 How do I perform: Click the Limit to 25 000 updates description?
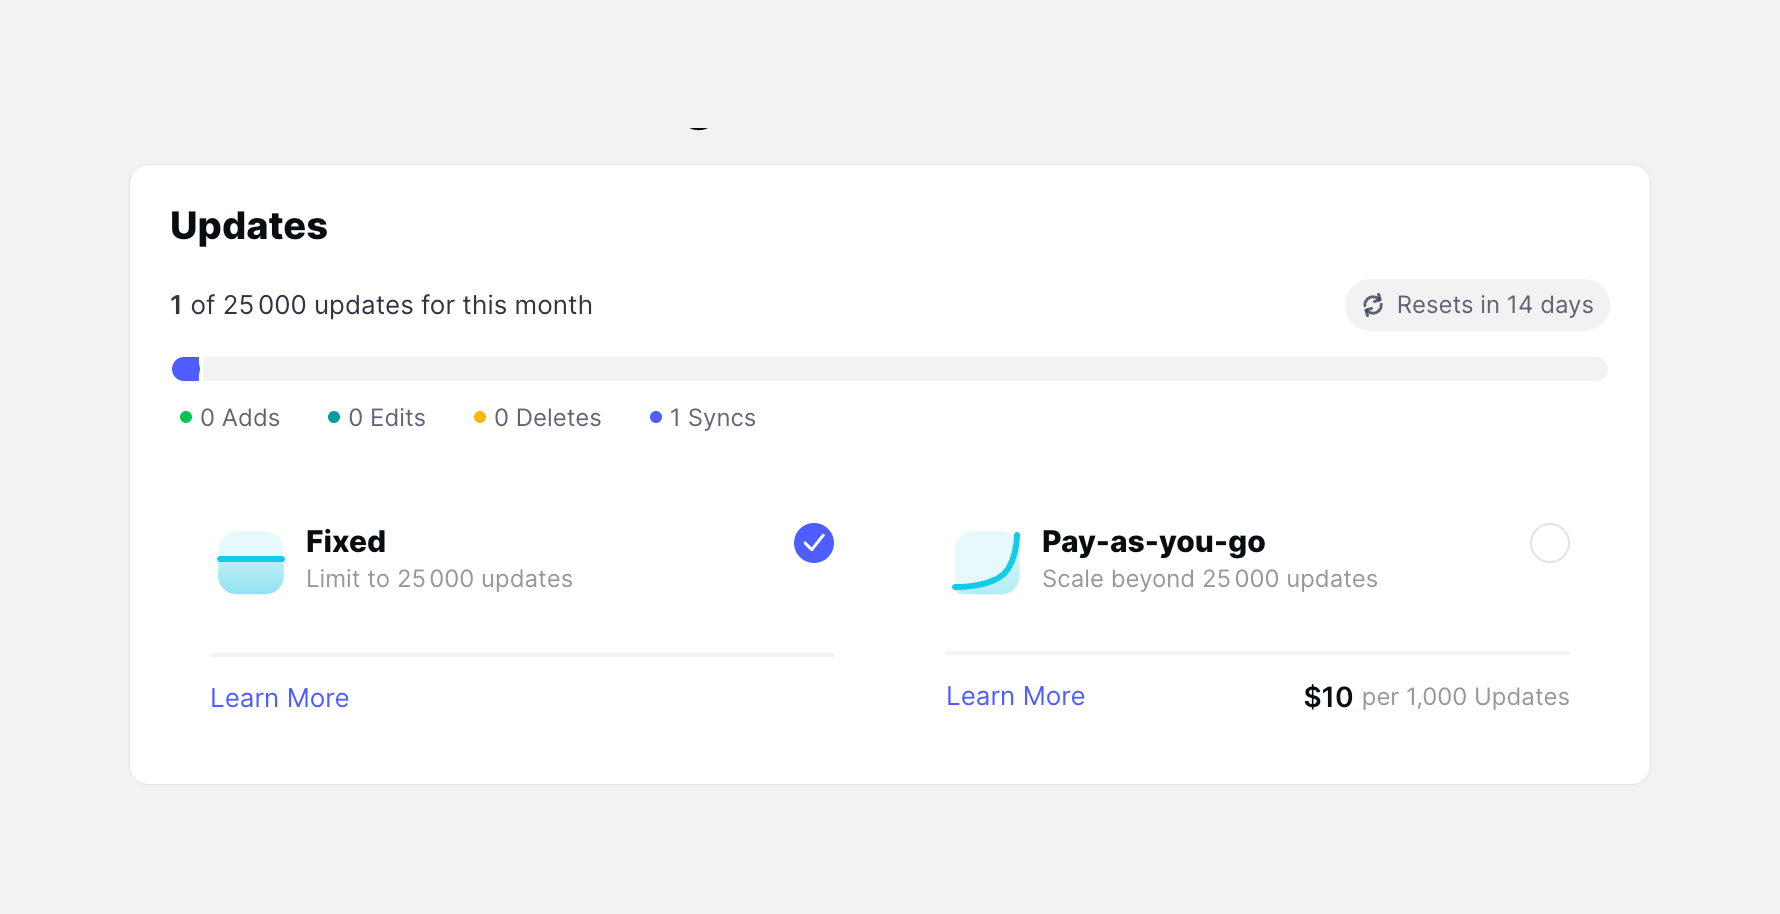439,579
